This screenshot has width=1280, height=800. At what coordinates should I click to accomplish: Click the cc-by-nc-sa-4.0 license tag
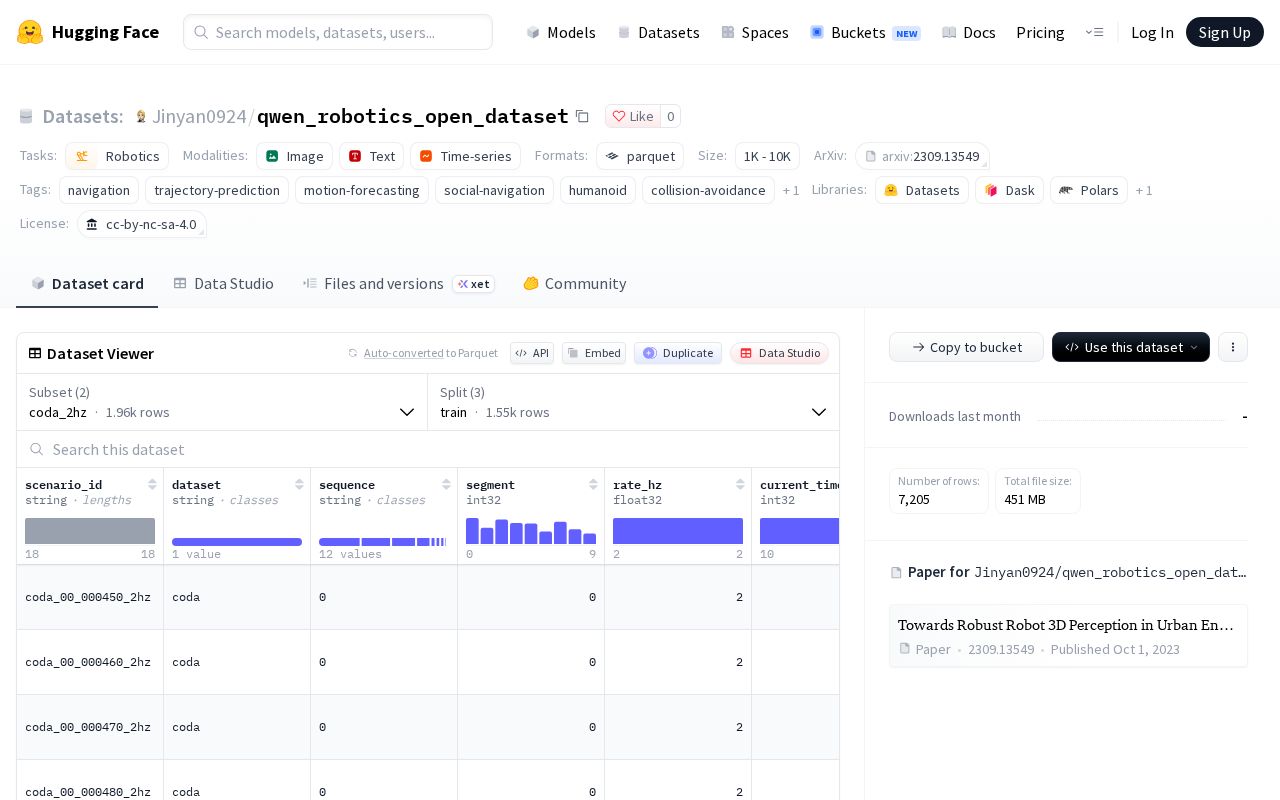pyautogui.click(x=142, y=224)
